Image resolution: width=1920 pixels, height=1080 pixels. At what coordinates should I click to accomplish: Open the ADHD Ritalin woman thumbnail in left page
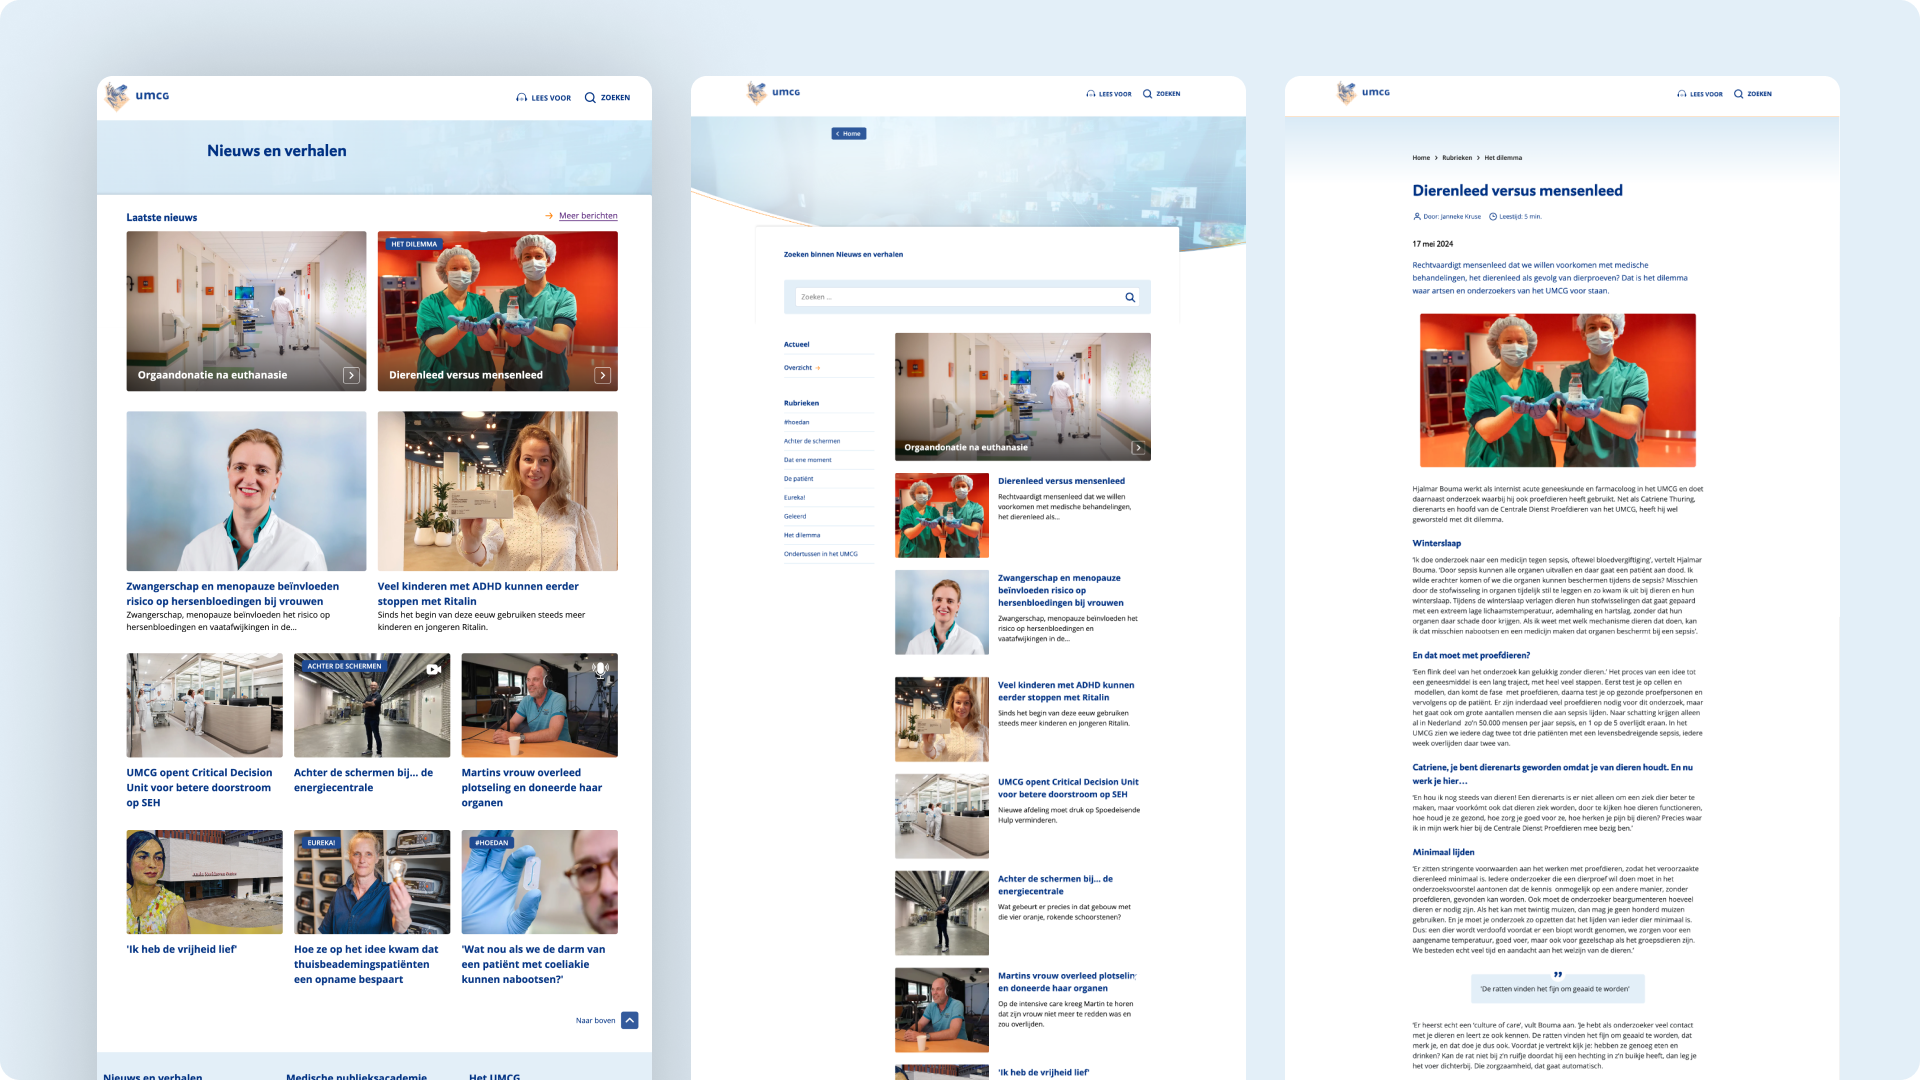click(498, 491)
